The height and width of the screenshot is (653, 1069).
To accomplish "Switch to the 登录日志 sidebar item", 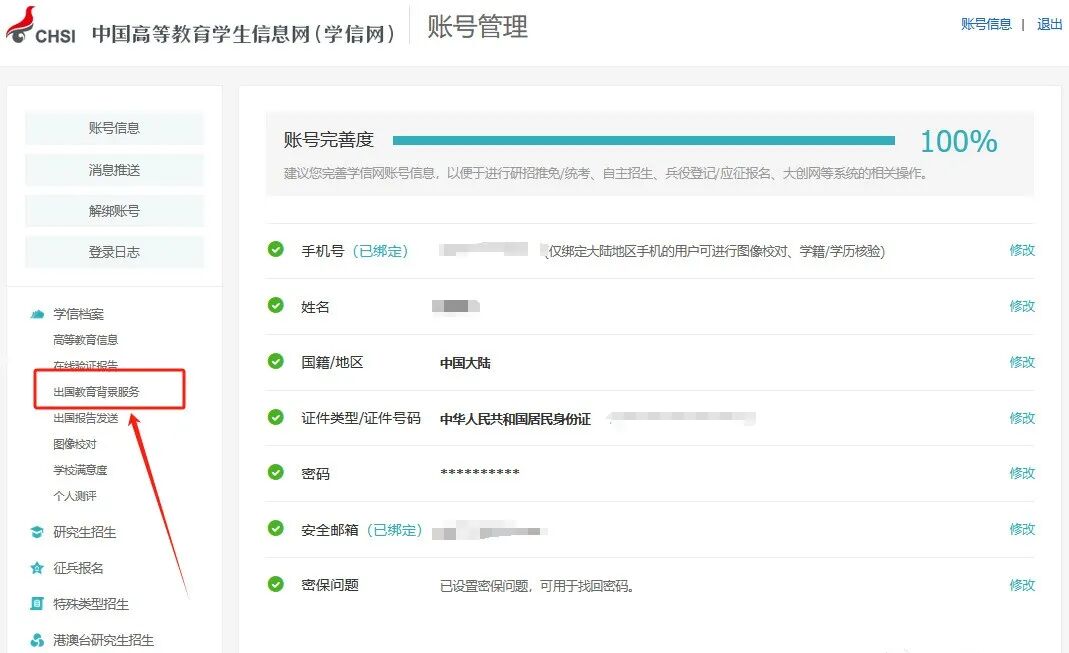I will (113, 251).
